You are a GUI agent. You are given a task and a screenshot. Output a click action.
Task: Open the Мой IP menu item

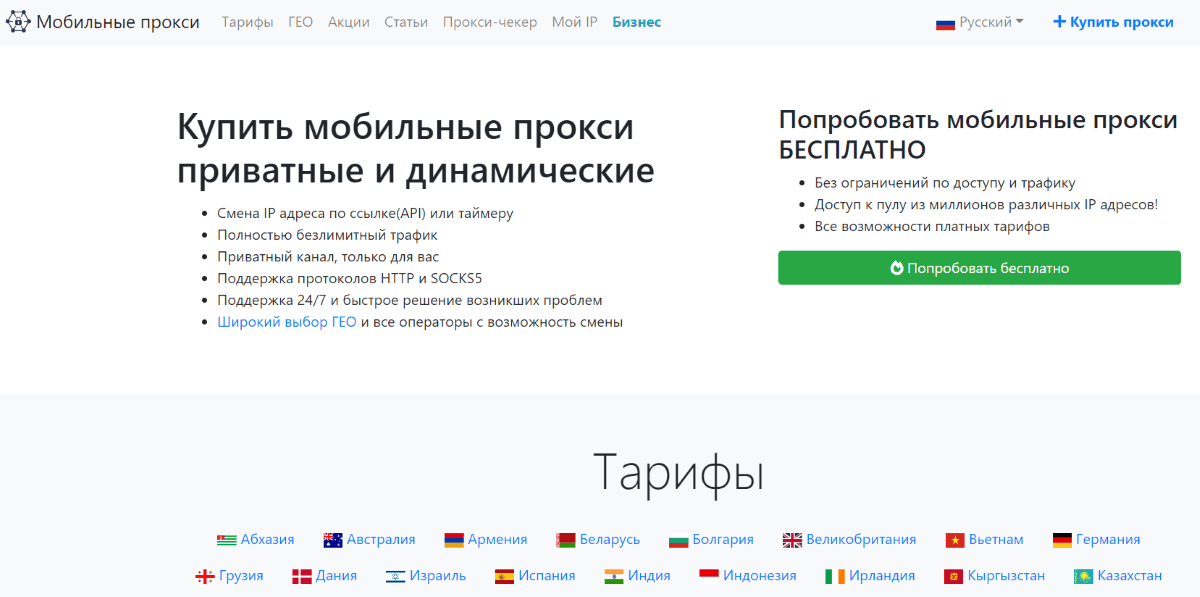[574, 22]
